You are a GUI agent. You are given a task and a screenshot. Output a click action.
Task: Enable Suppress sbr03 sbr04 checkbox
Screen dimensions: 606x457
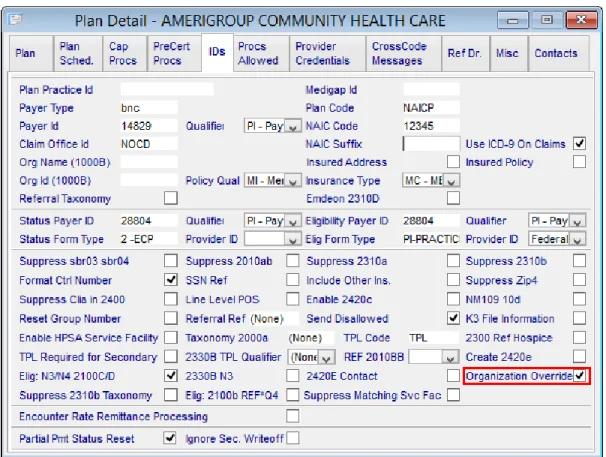coord(171,261)
